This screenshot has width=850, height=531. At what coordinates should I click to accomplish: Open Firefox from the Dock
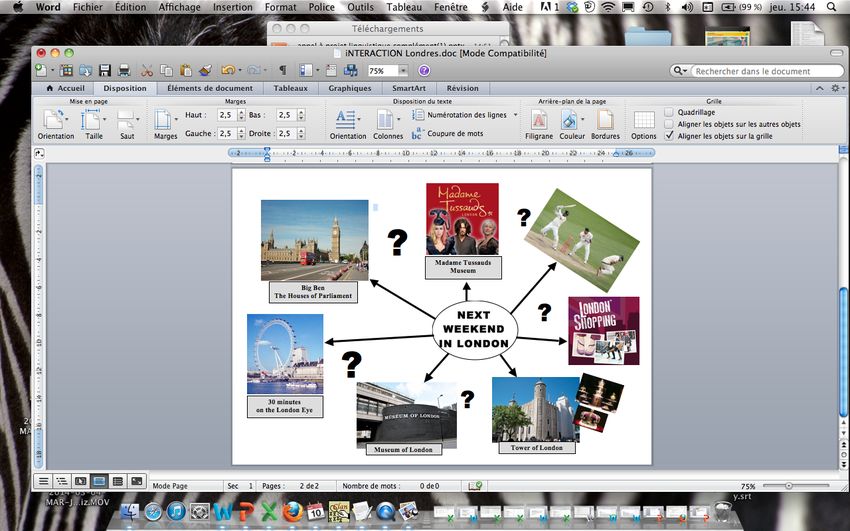[x=293, y=511]
